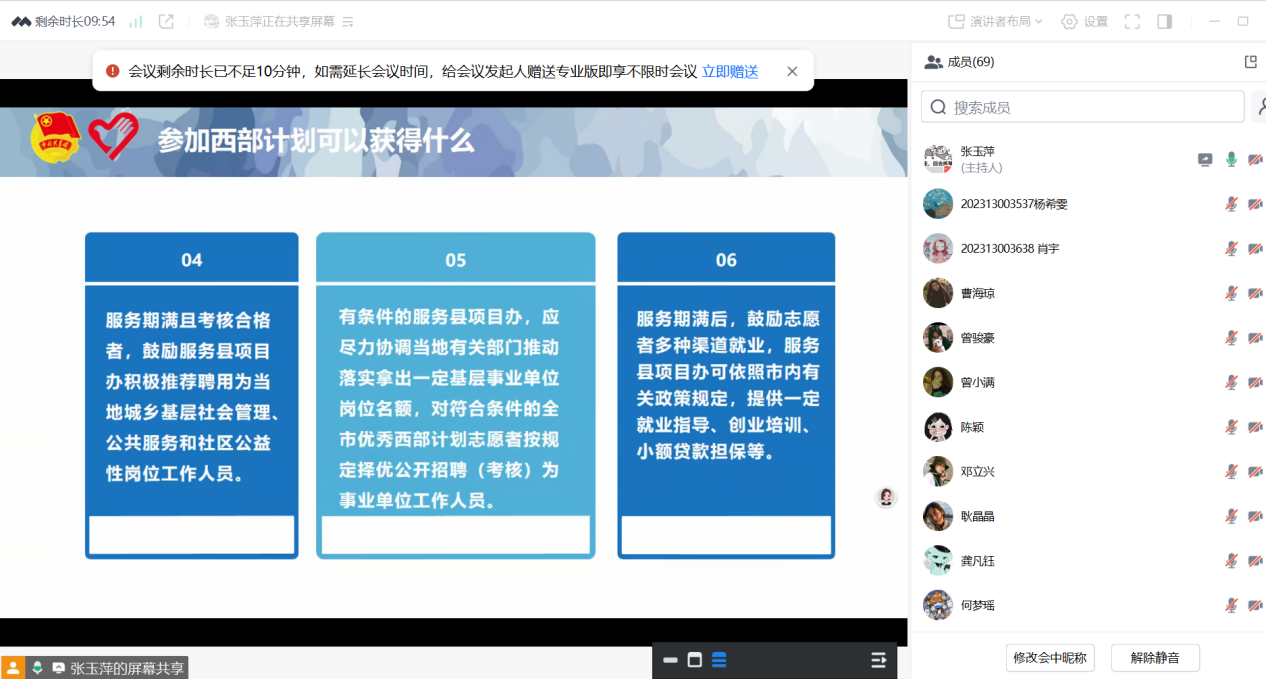Click the pop-out share icon beside signal bars

click(167, 21)
